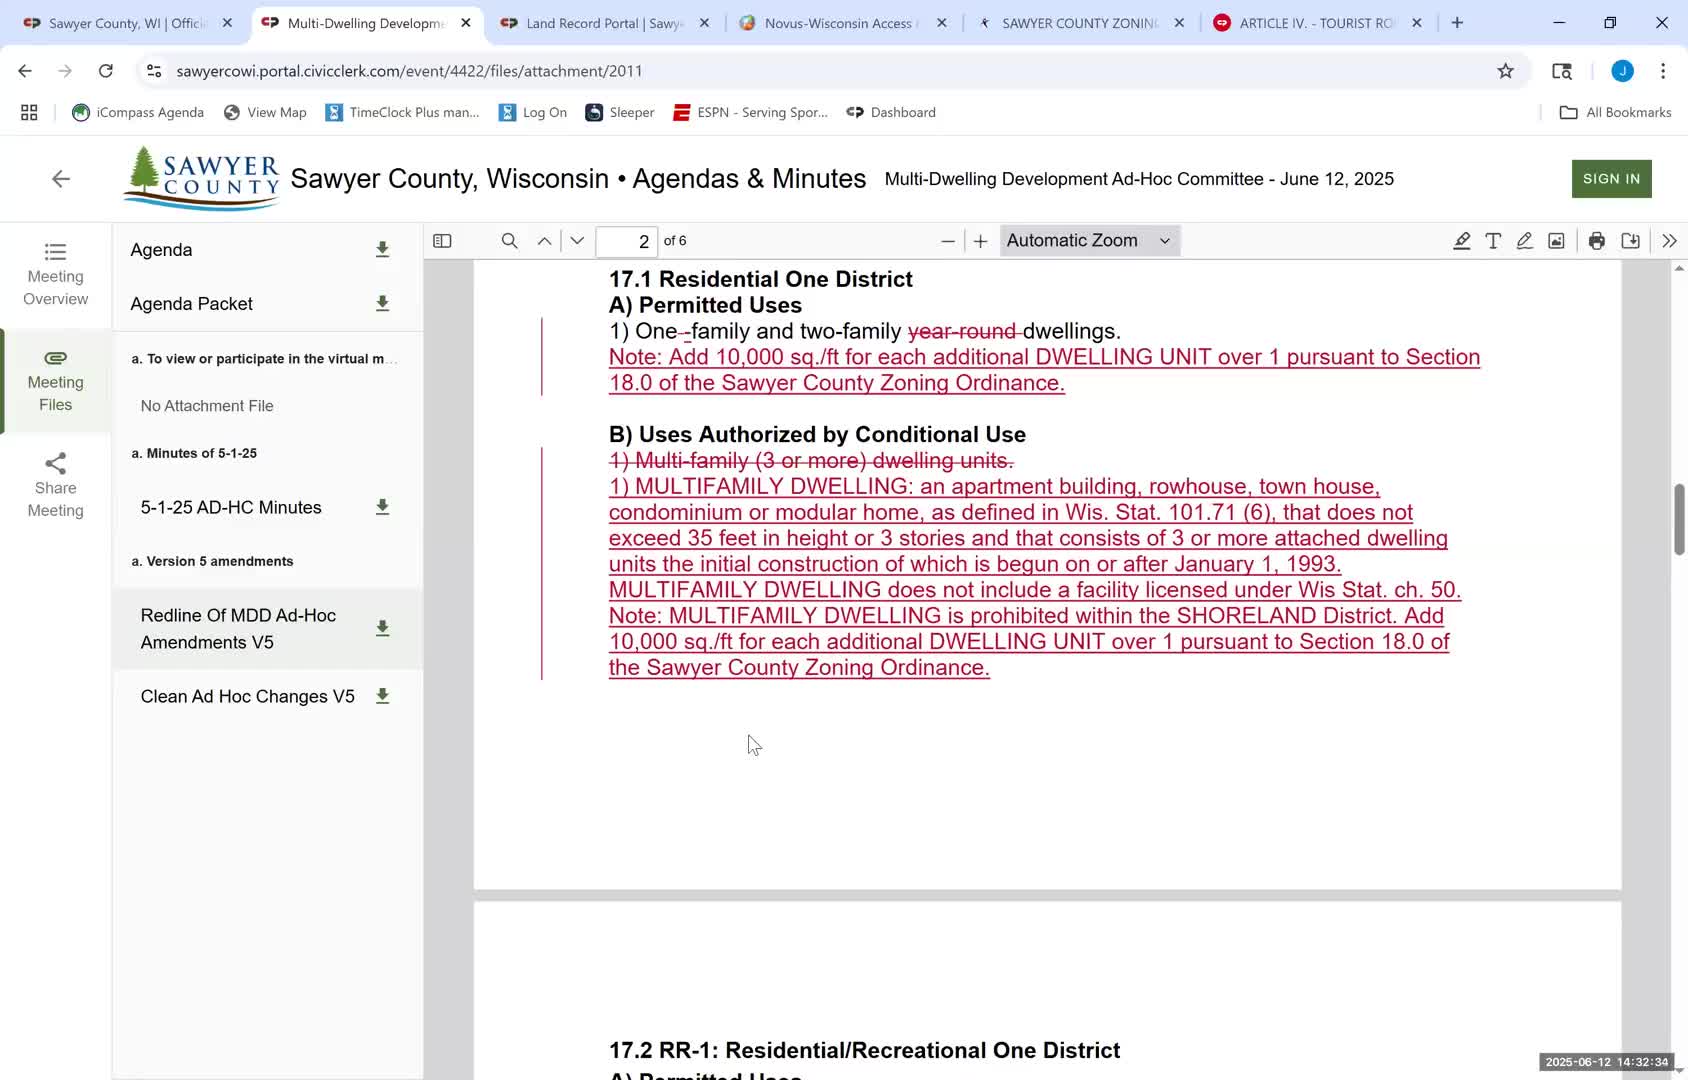Select the add image tool
Screen dimensions: 1688x1080
(1556, 241)
